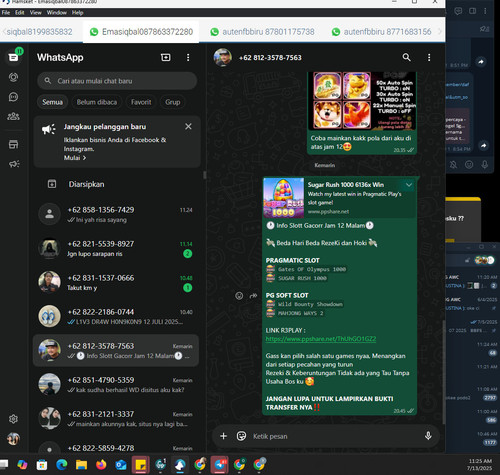Click the new chat icon beside WhatsApp title

coord(166,57)
